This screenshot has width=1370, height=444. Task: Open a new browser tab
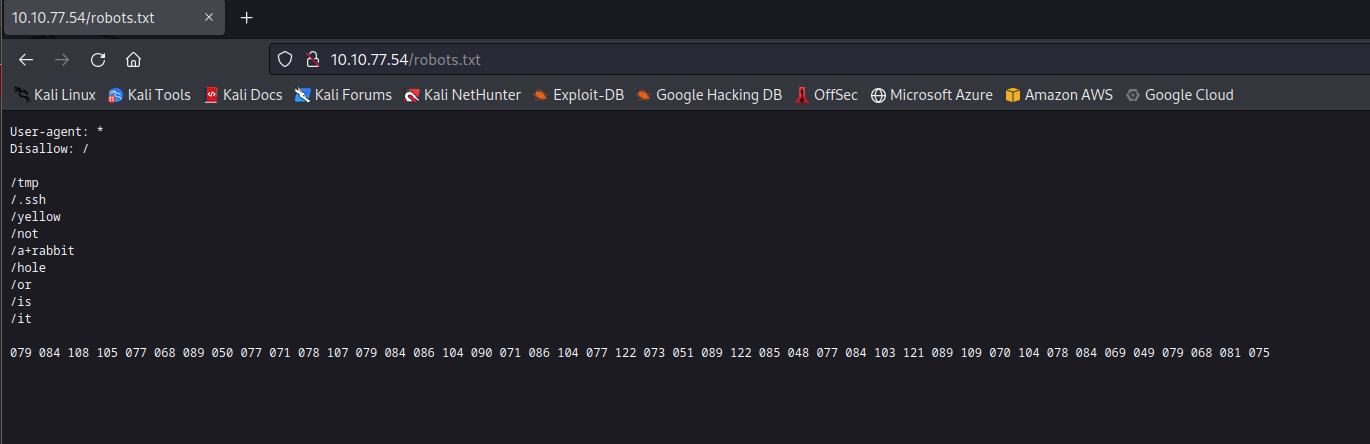coord(247,18)
